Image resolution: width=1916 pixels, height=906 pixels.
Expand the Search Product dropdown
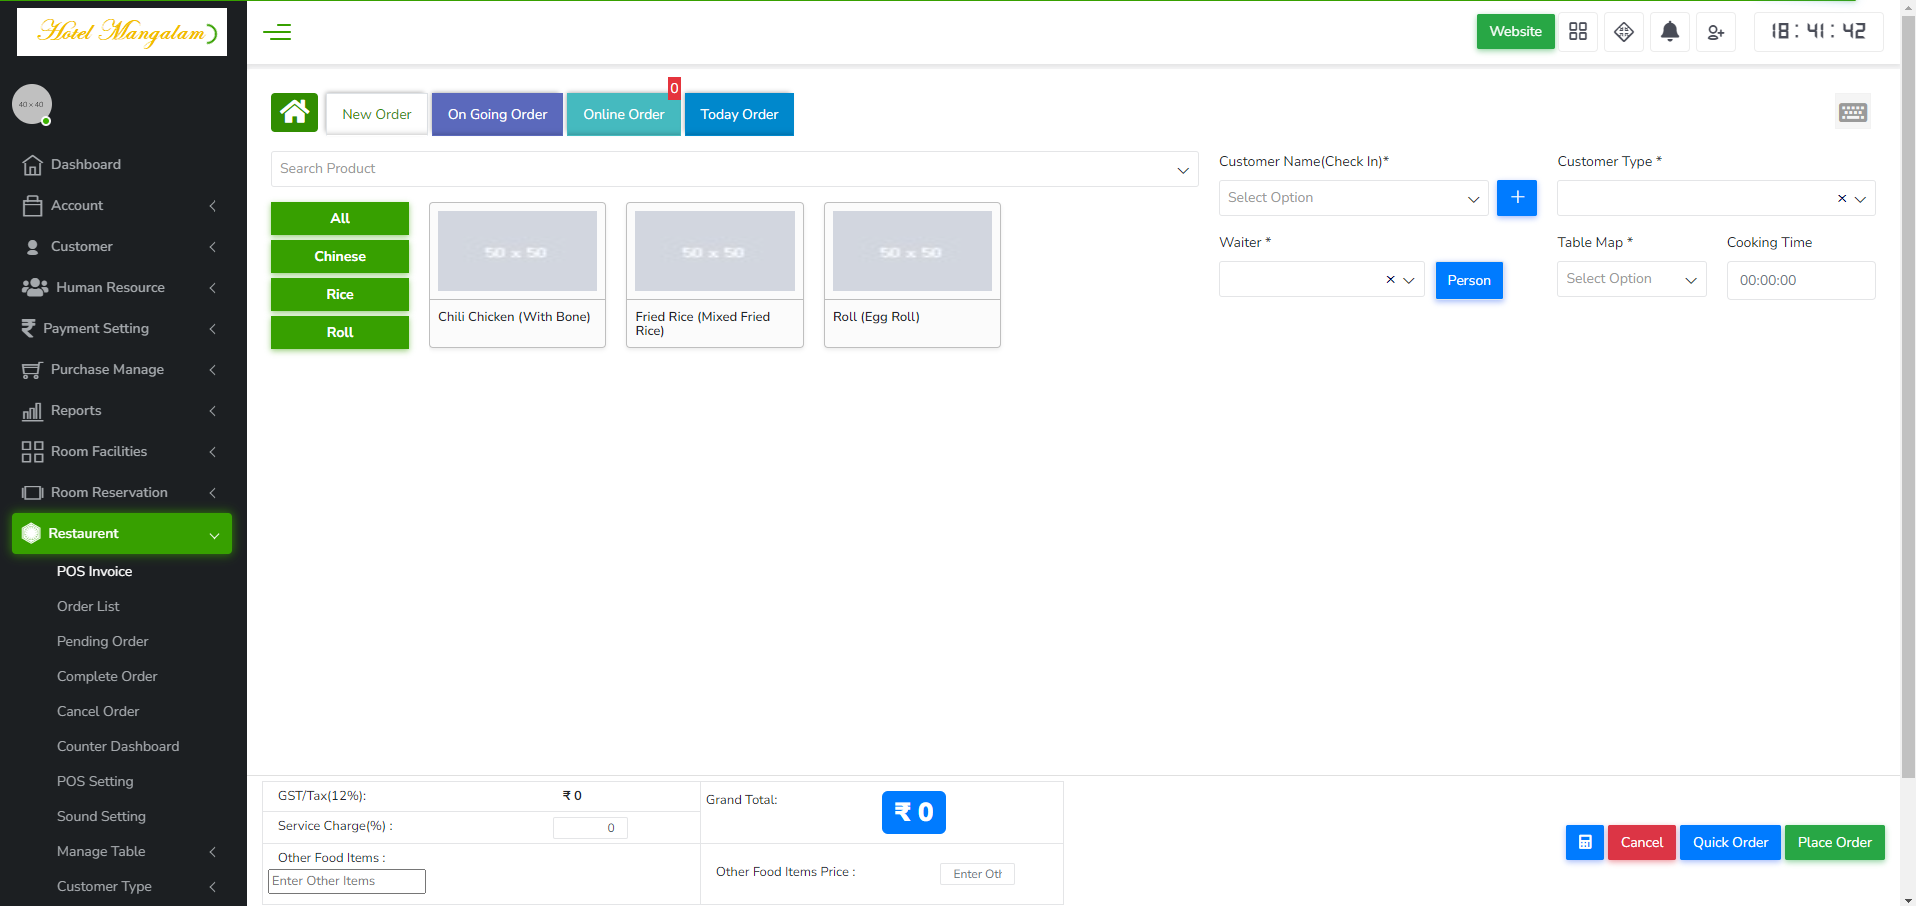(734, 169)
